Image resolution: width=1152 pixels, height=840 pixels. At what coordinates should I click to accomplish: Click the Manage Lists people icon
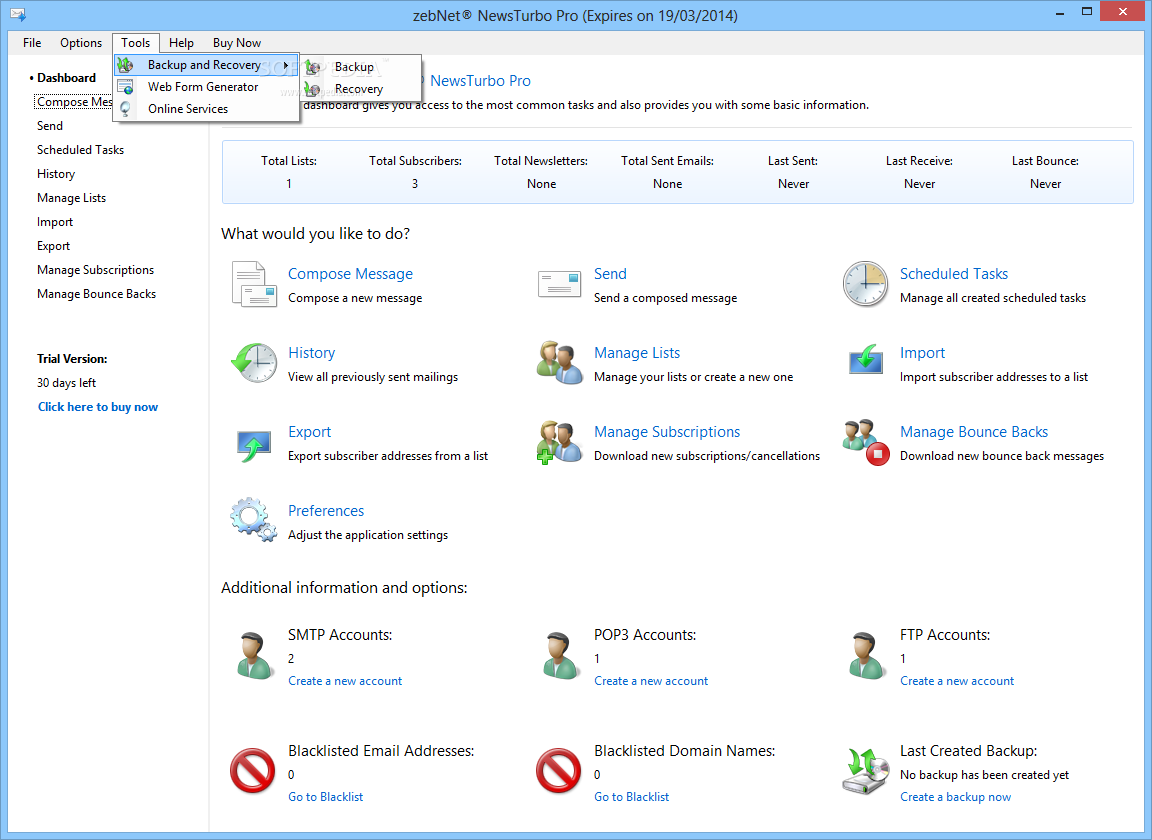click(x=560, y=362)
